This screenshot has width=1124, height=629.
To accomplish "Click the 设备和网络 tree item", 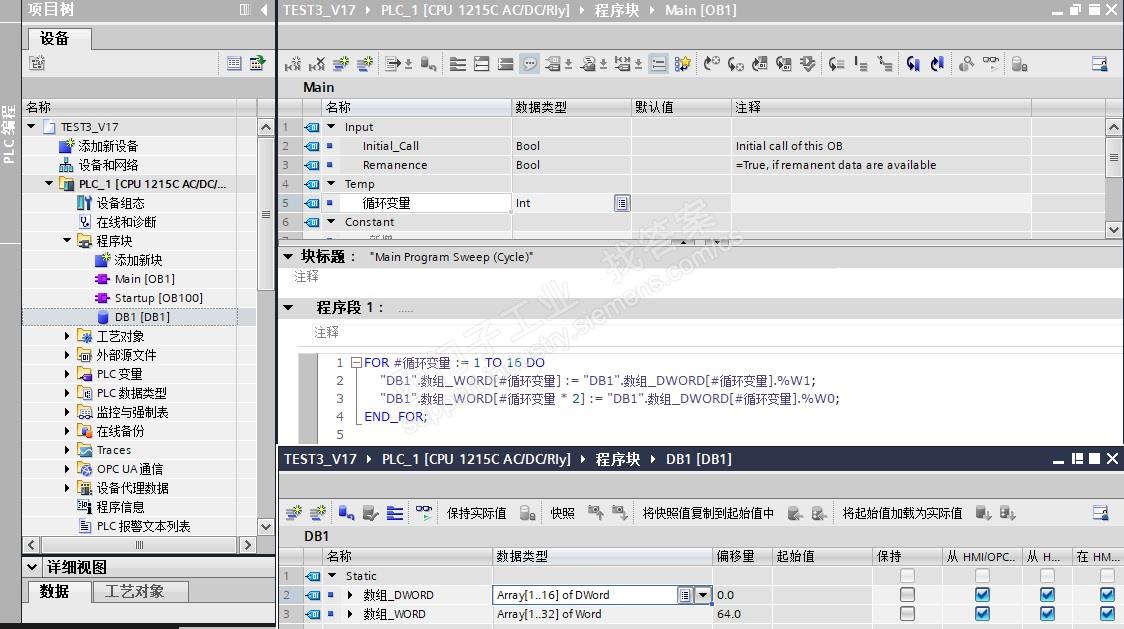I will point(108,165).
